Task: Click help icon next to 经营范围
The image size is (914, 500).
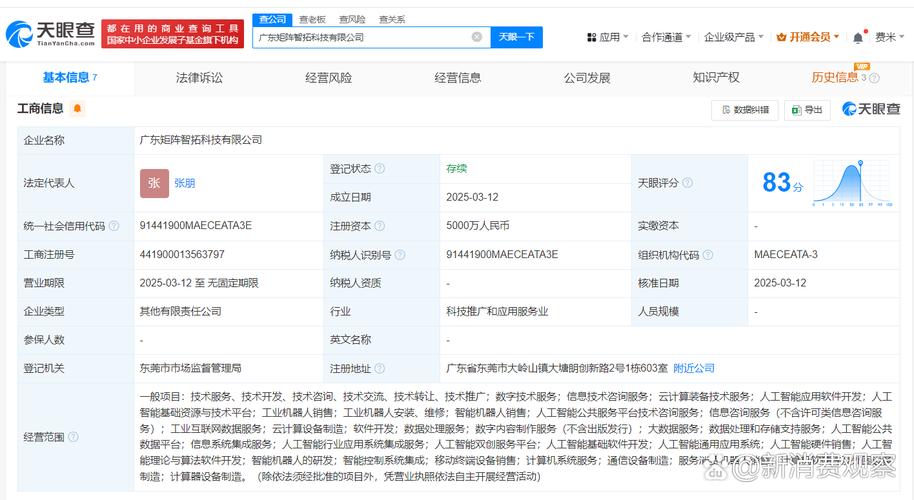Action: click(73, 436)
